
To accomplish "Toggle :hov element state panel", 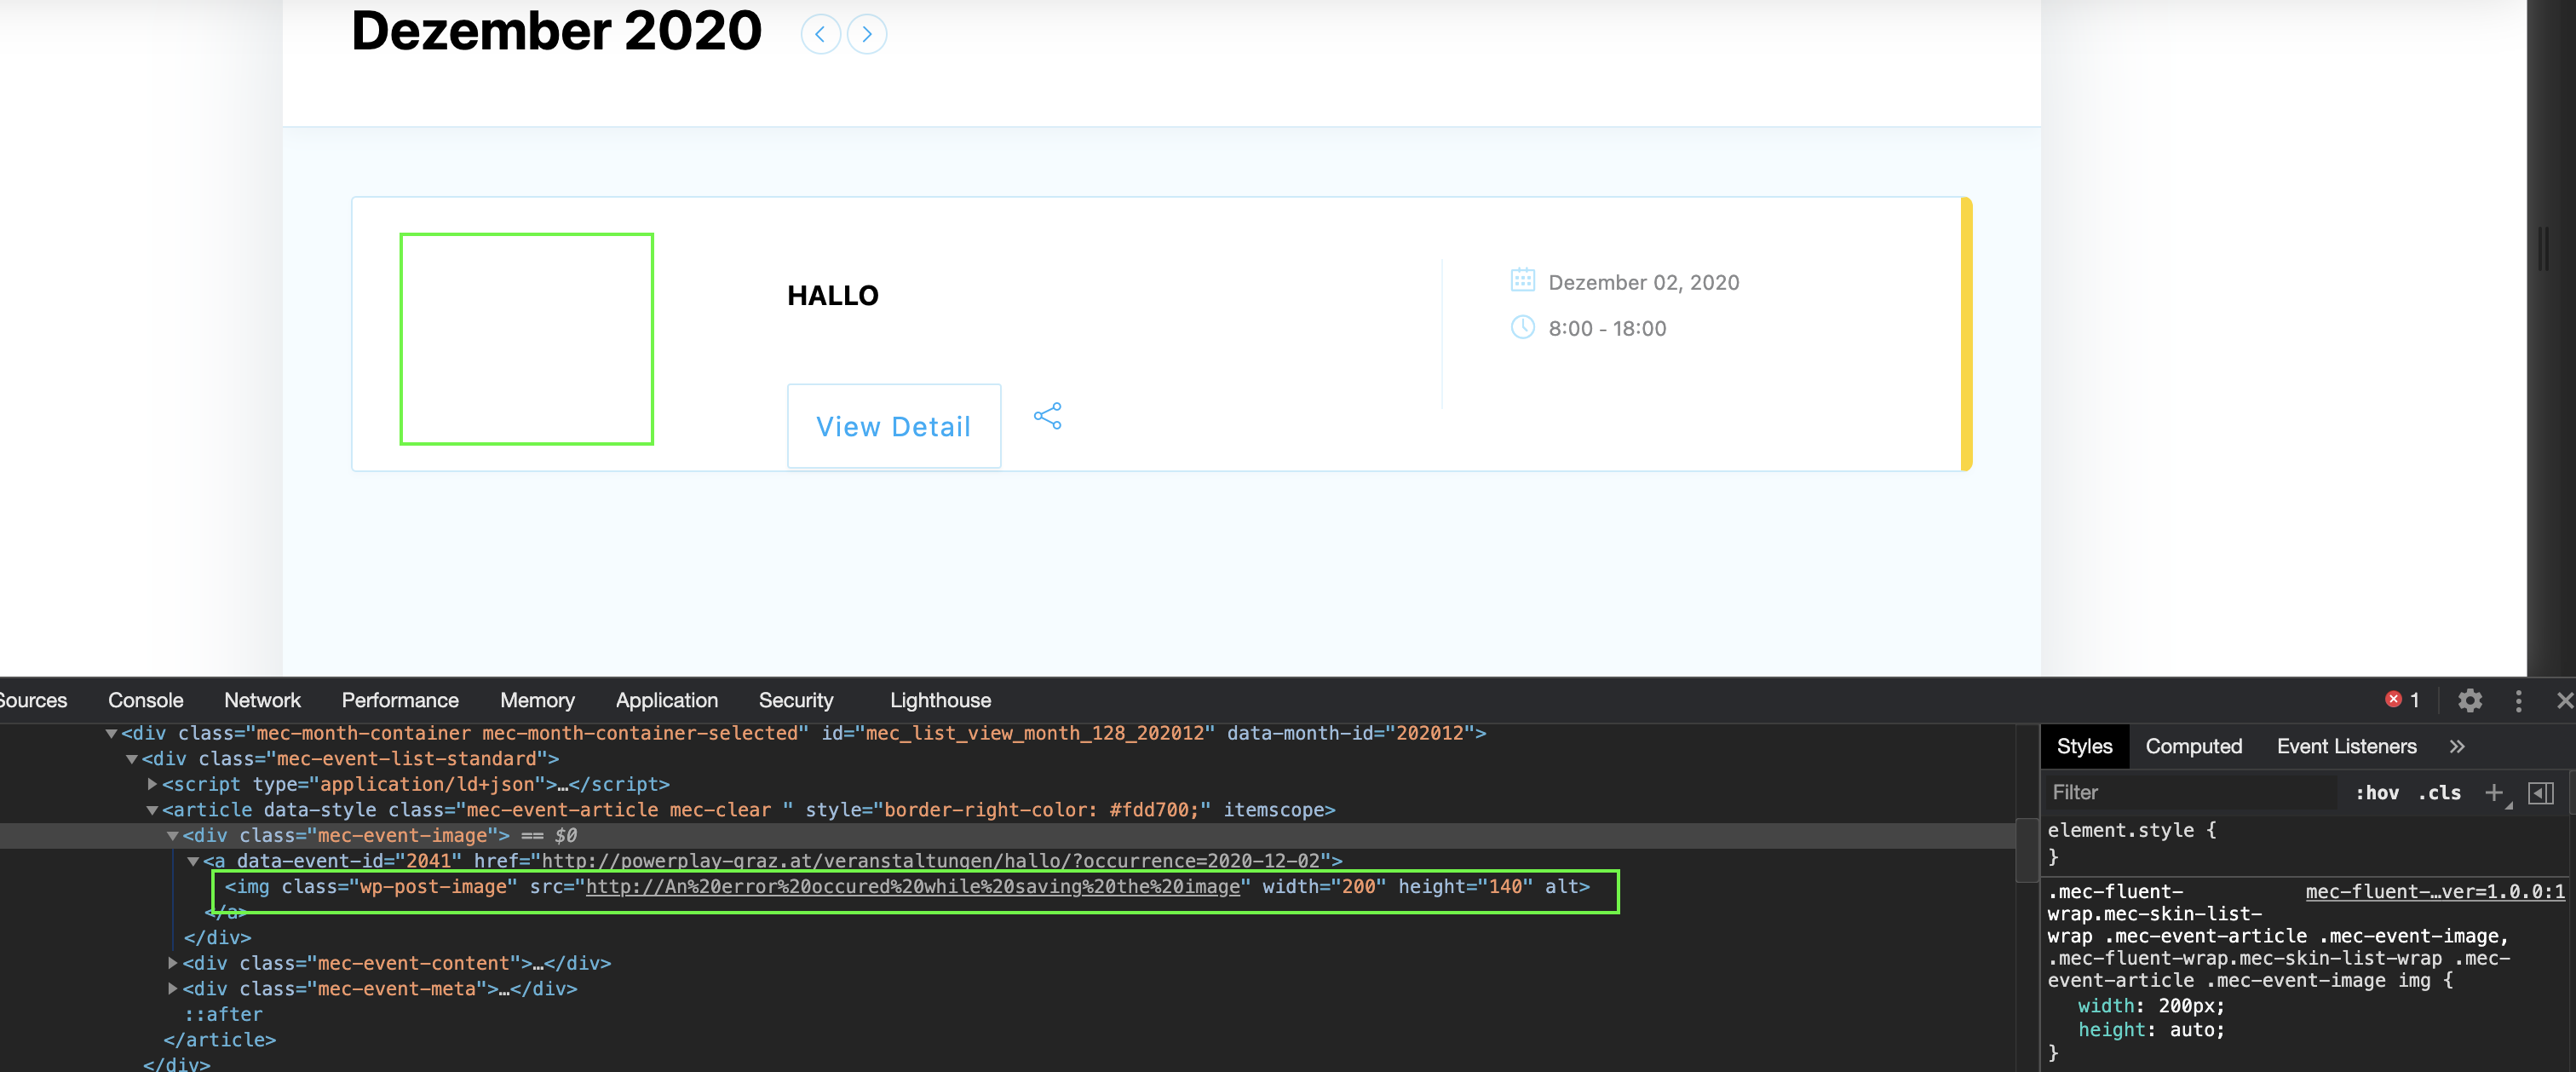I will pyautogui.click(x=2376, y=793).
